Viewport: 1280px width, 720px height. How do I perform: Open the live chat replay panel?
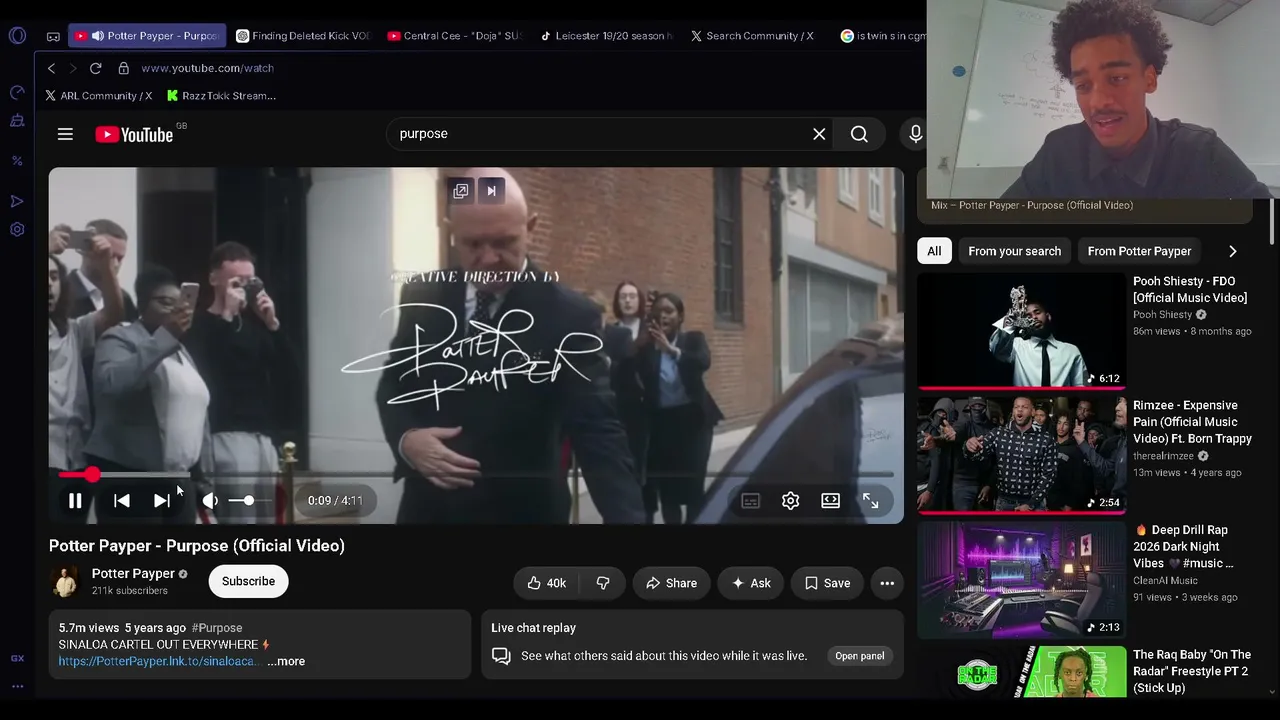click(860, 656)
